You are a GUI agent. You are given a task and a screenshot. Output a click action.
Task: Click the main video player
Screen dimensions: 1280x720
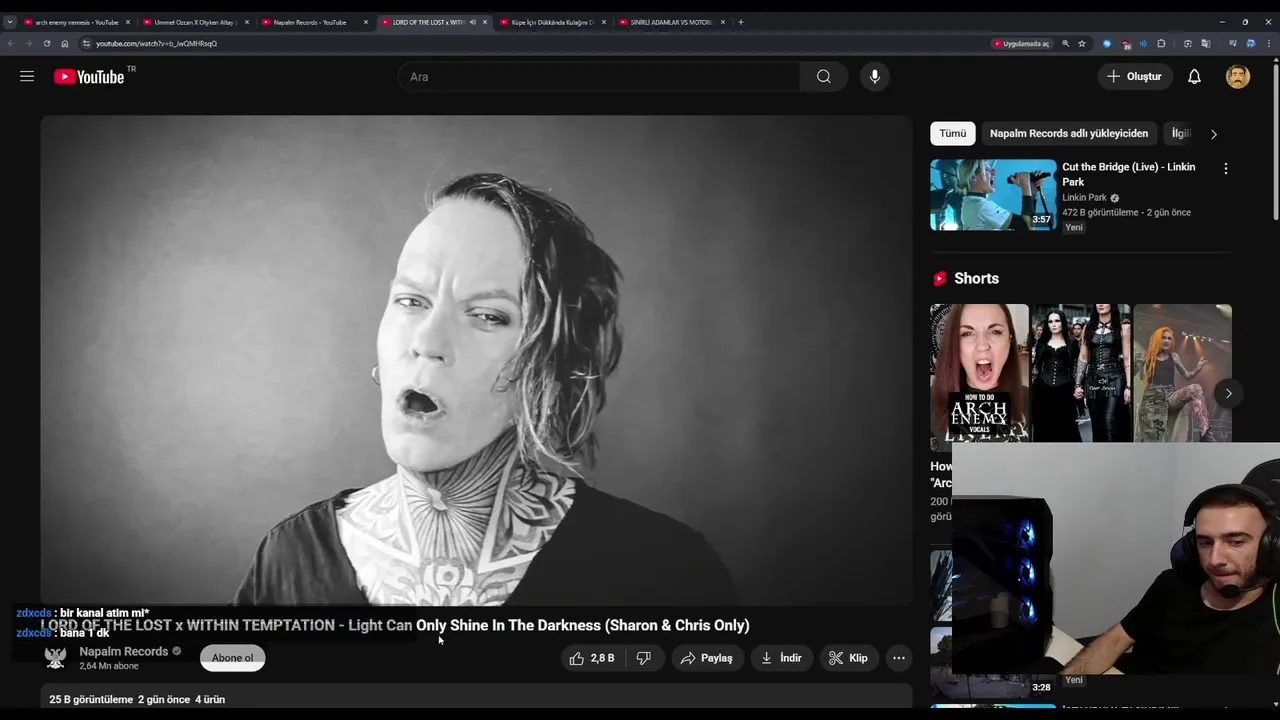click(476, 360)
